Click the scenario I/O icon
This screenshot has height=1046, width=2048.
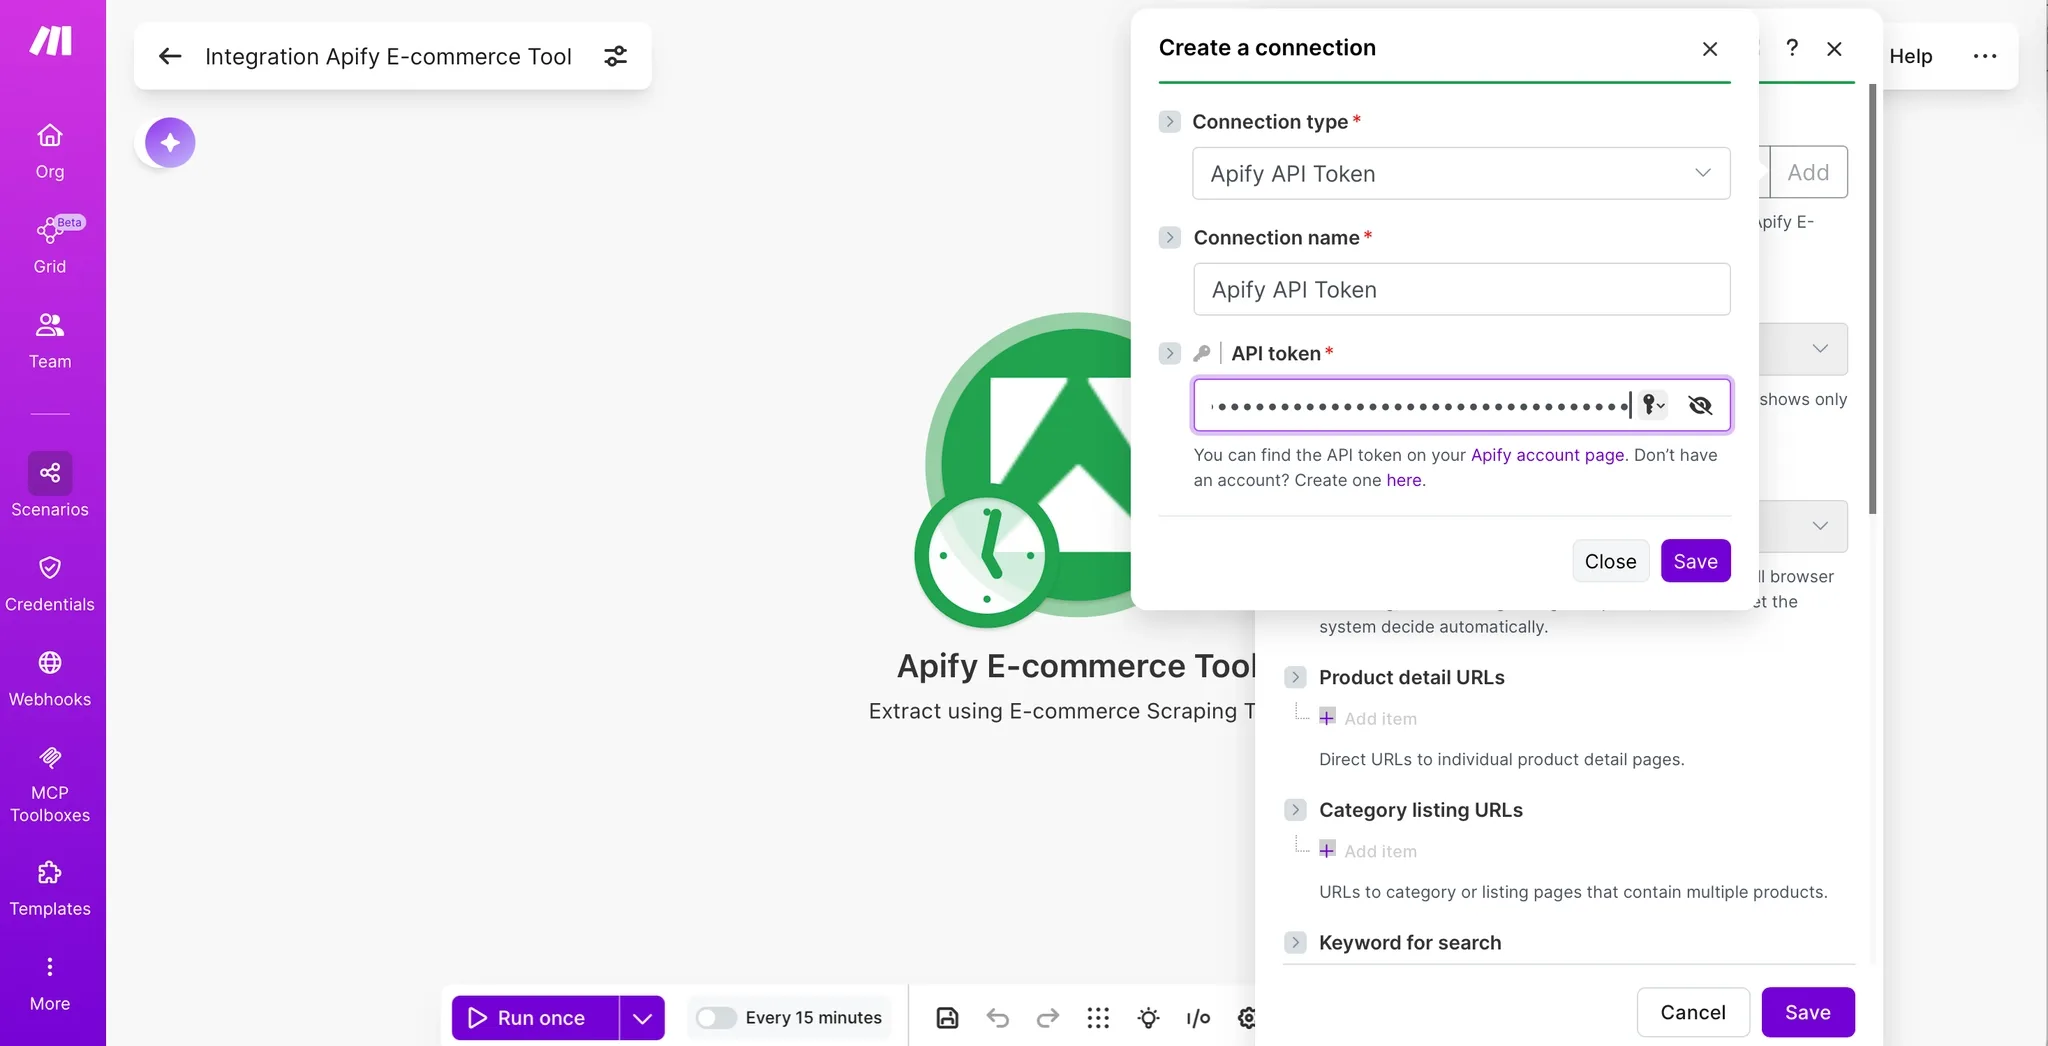1198,1018
